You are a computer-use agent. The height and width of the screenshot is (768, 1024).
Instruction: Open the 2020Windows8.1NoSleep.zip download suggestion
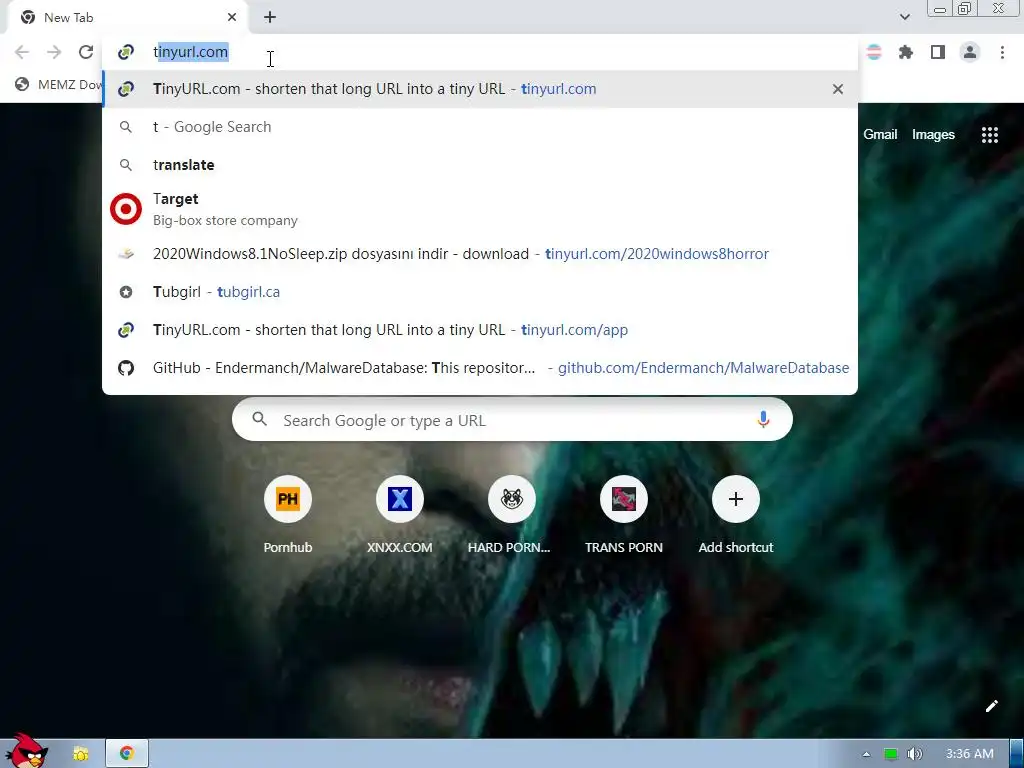tap(480, 254)
